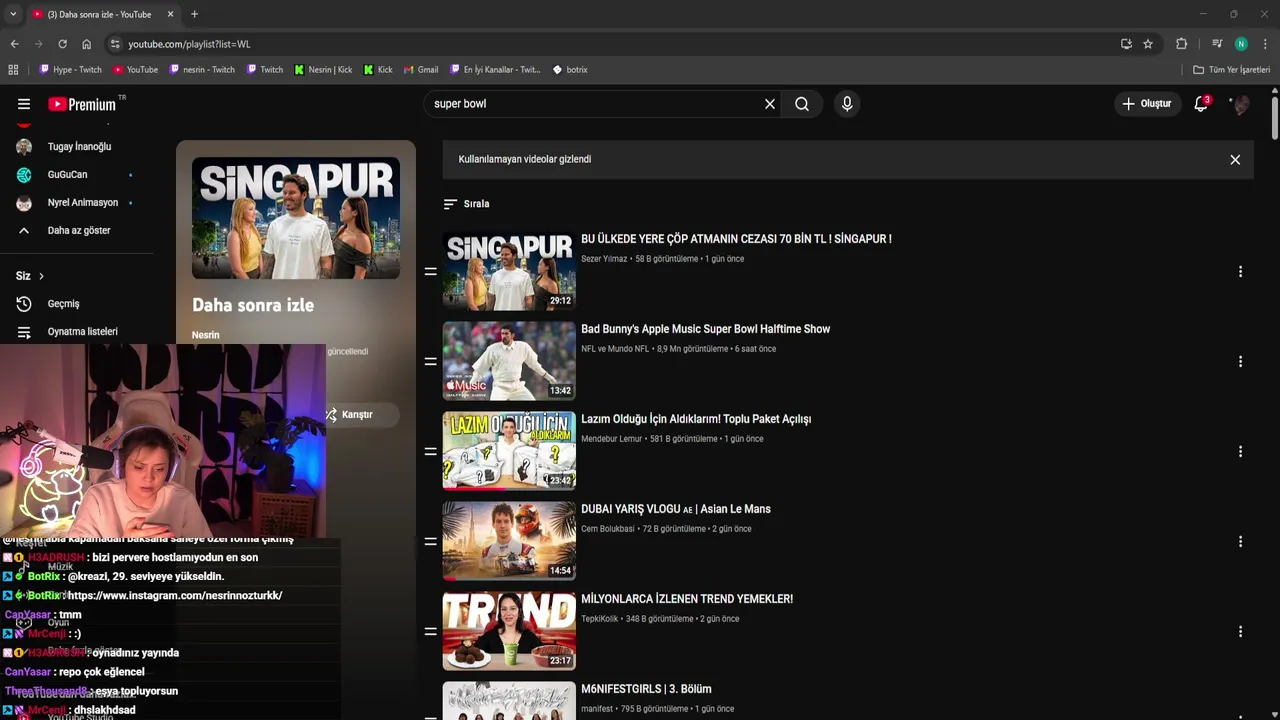Open the Sezer Yılmaz channel link
This screenshot has width=1280, height=720.
coord(604,259)
